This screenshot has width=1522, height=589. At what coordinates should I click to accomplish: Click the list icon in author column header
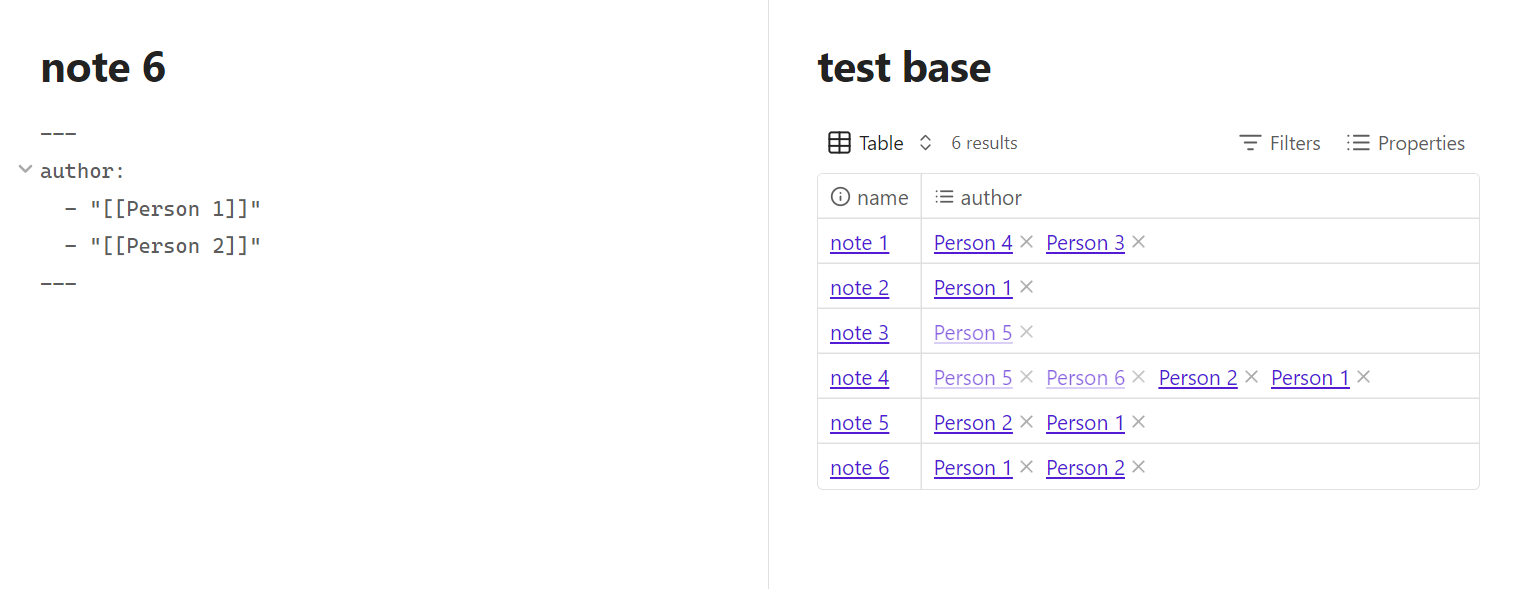[944, 197]
